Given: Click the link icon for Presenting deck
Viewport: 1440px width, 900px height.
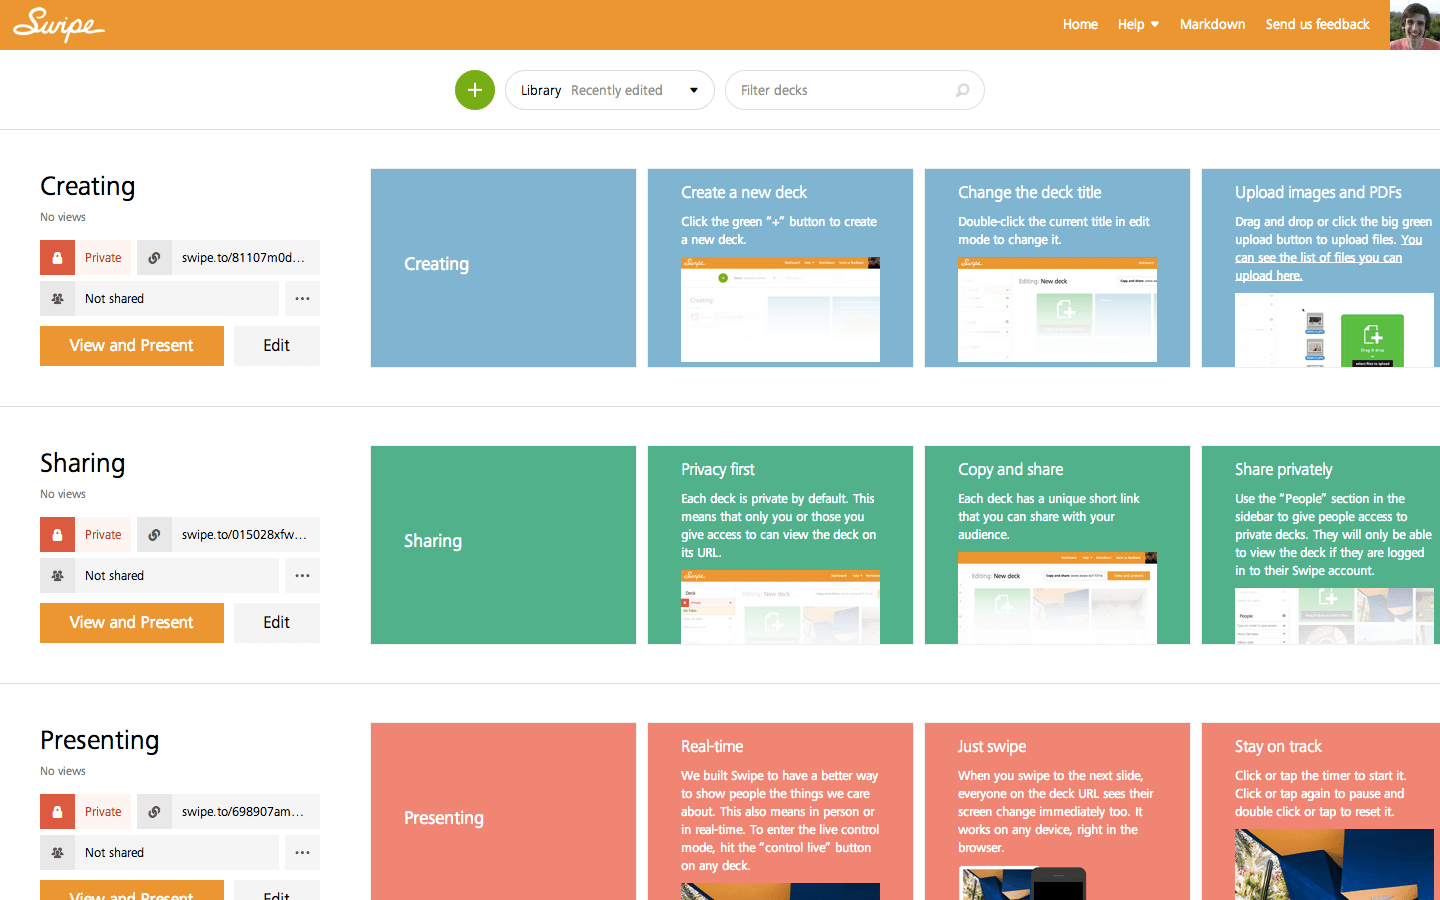Looking at the screenshot, I should (x=154, y=812).
